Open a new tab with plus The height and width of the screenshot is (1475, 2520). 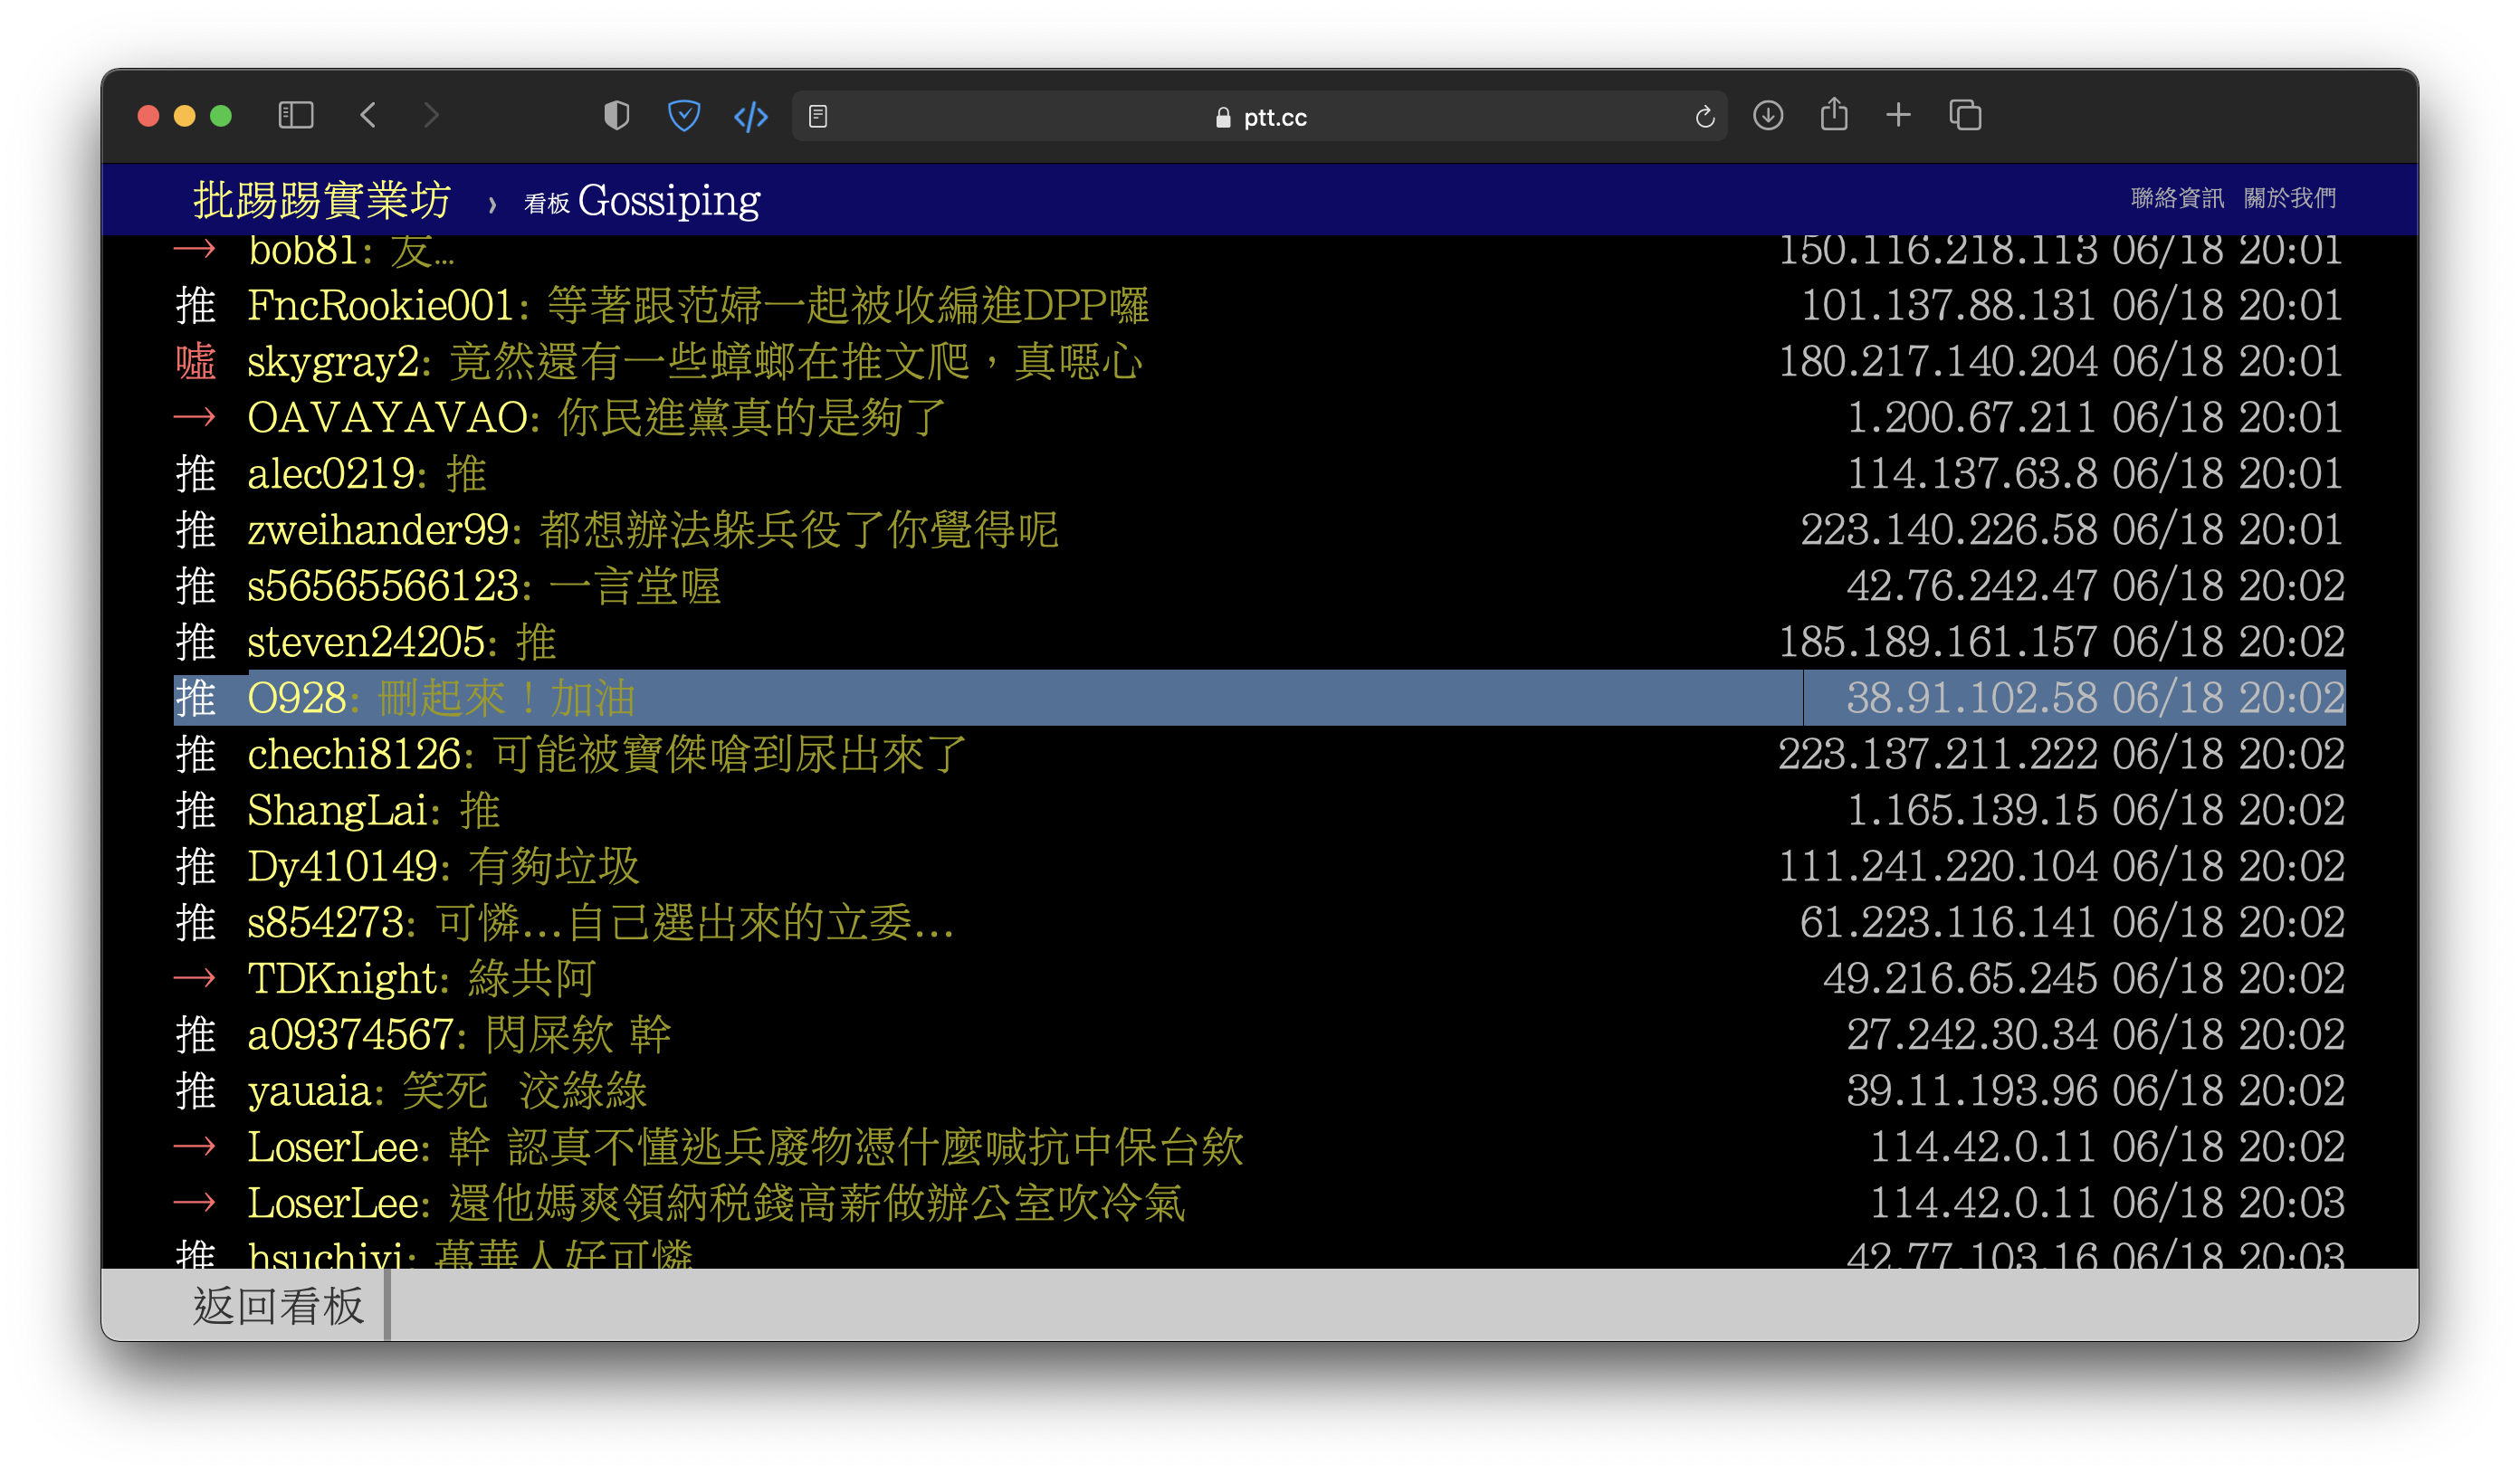tap(1898, 116)
